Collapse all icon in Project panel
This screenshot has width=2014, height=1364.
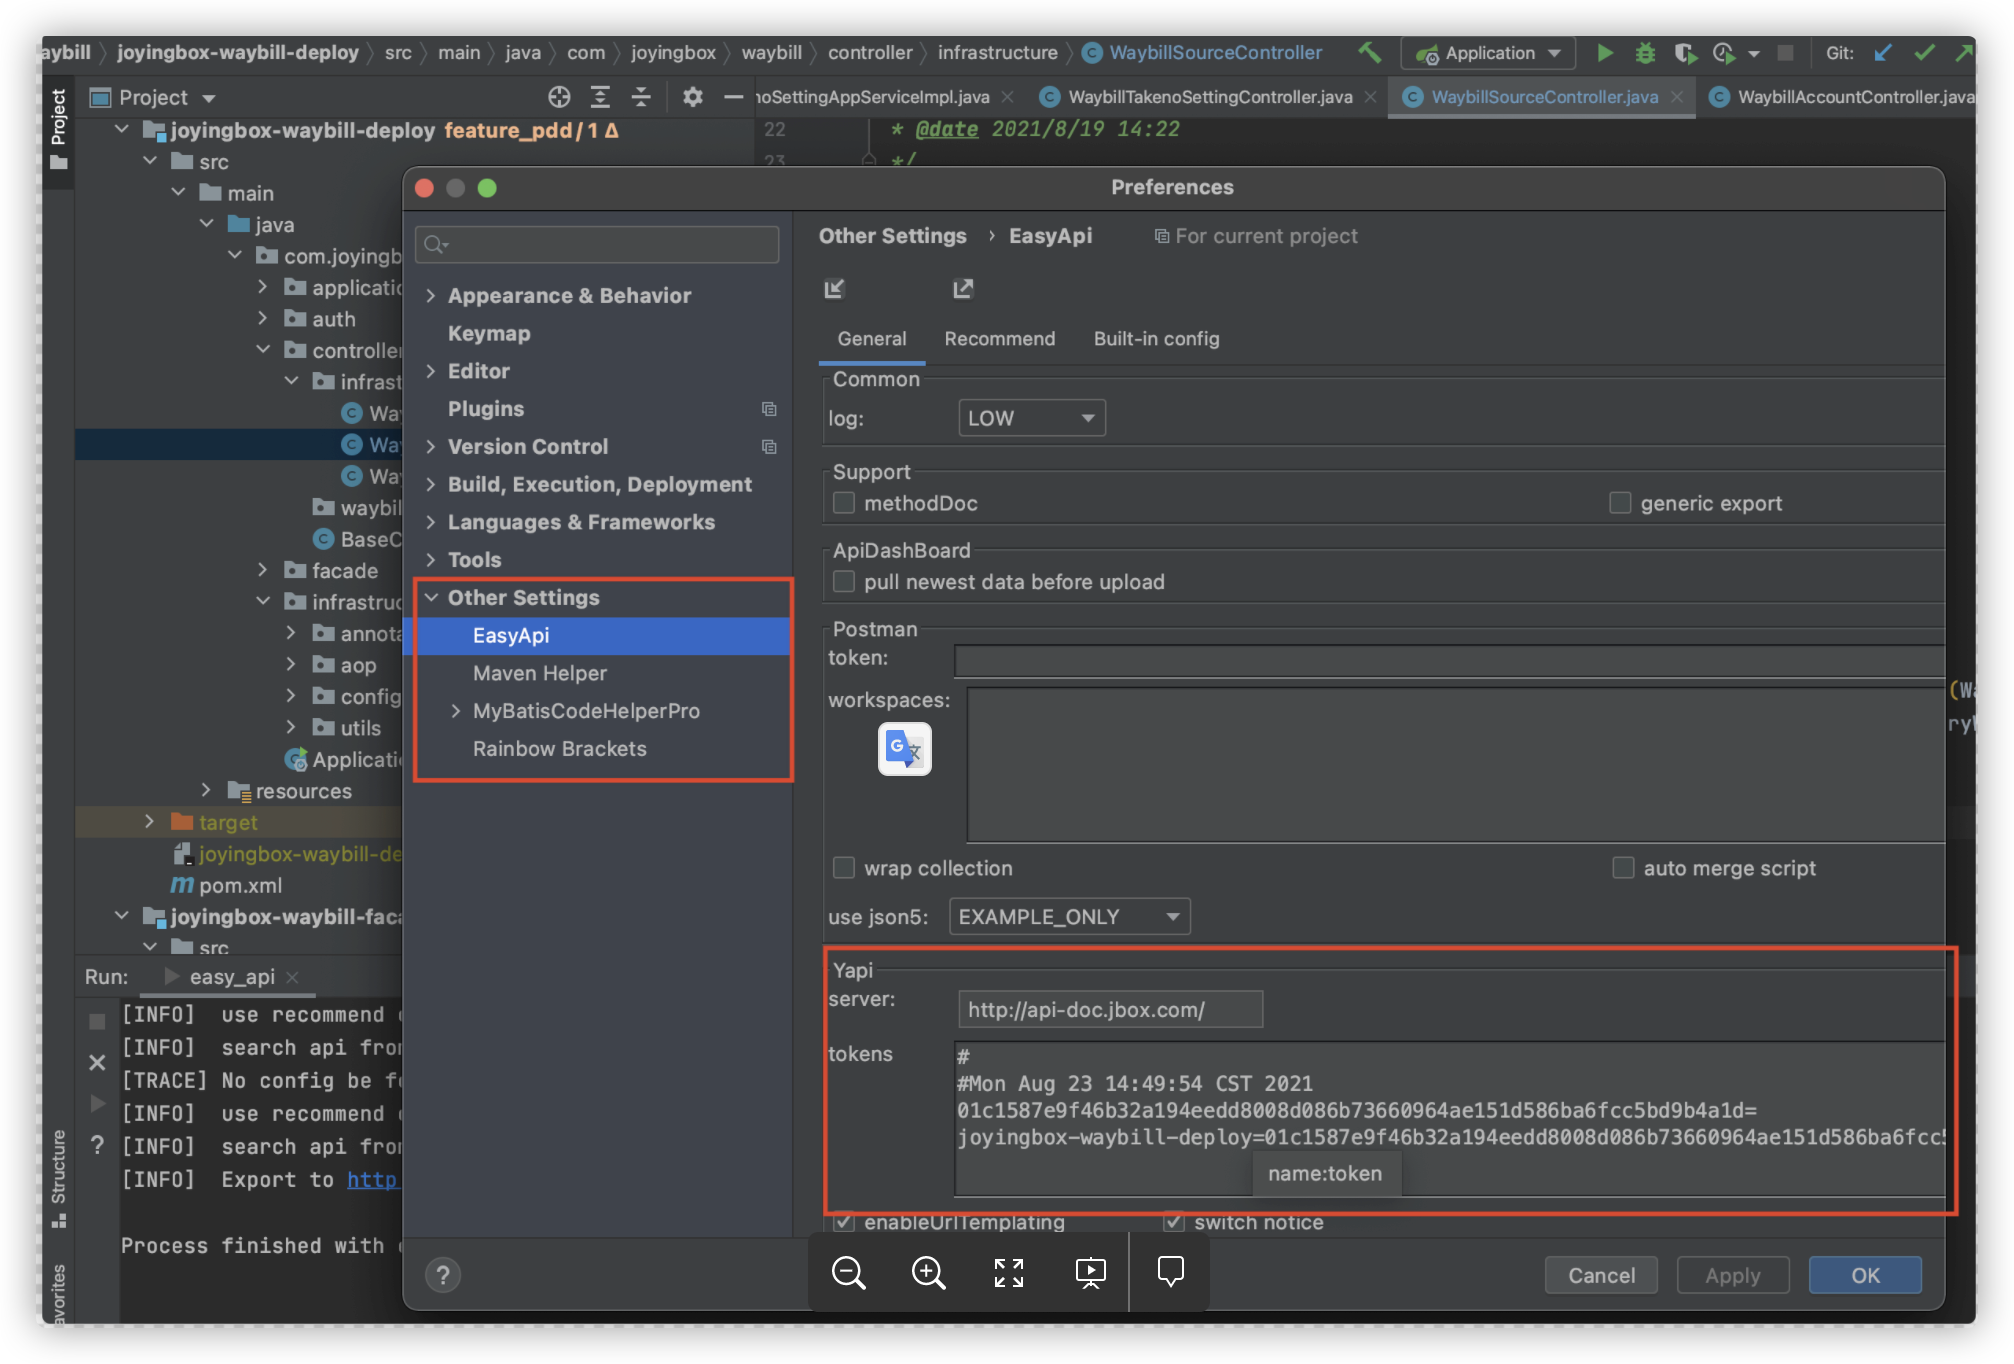[x=641, y=97]
